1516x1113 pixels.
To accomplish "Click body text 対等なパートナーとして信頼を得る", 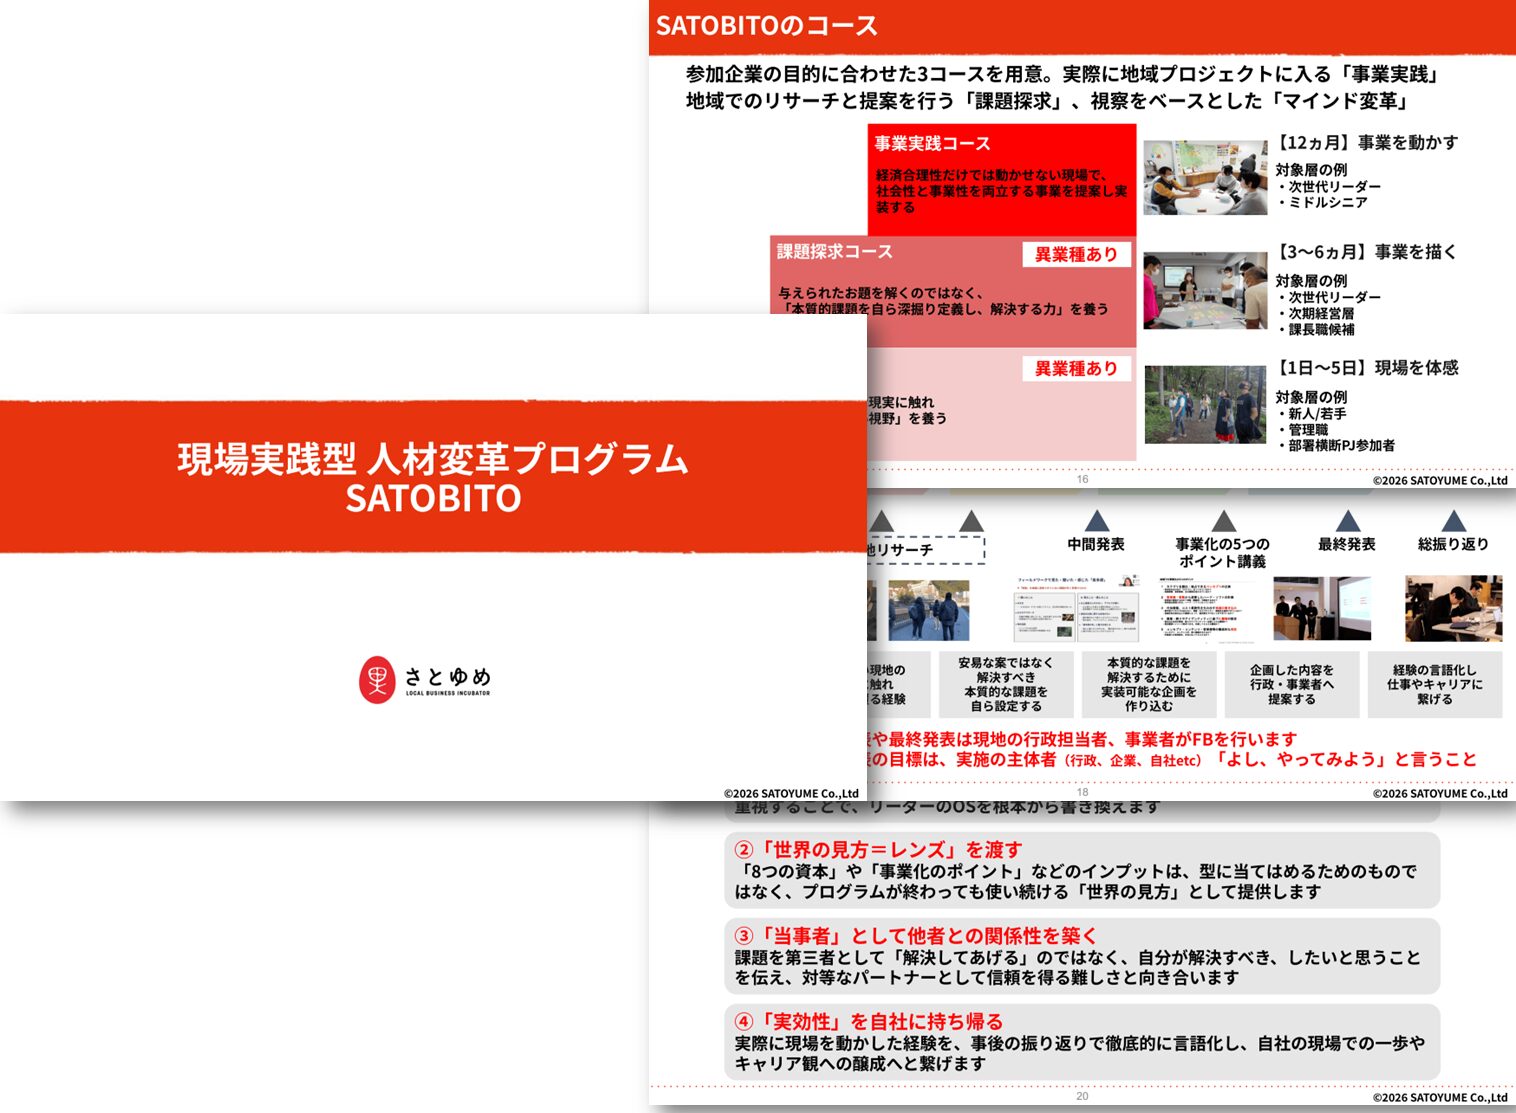I will click(x=936, y=977).
